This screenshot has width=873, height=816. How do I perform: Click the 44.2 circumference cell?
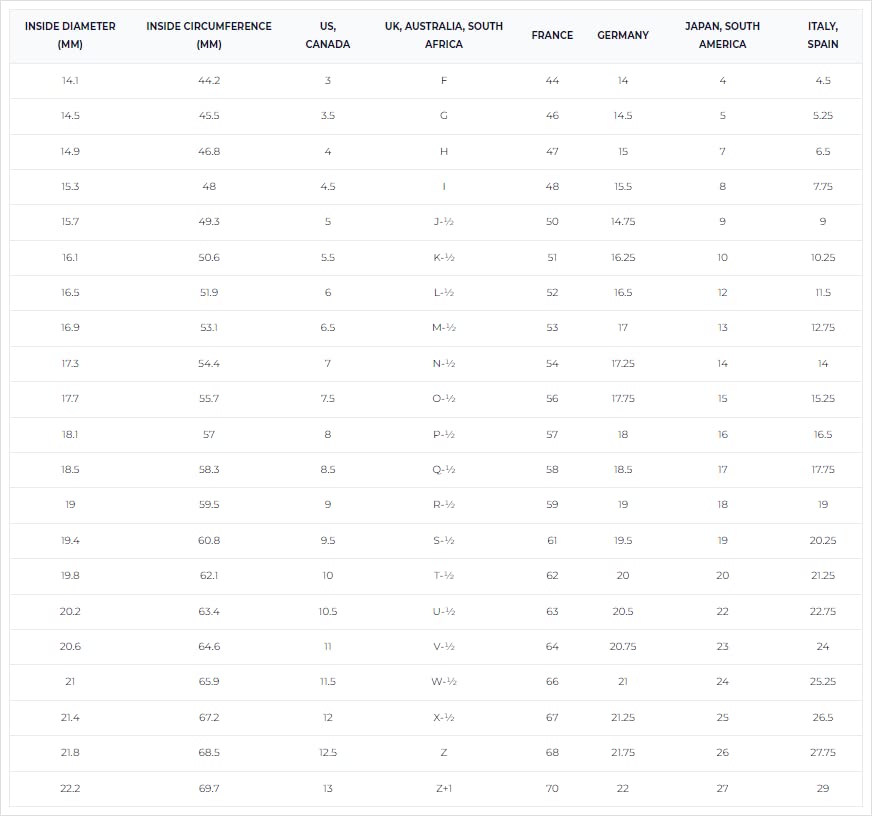[x=209, y=81]
